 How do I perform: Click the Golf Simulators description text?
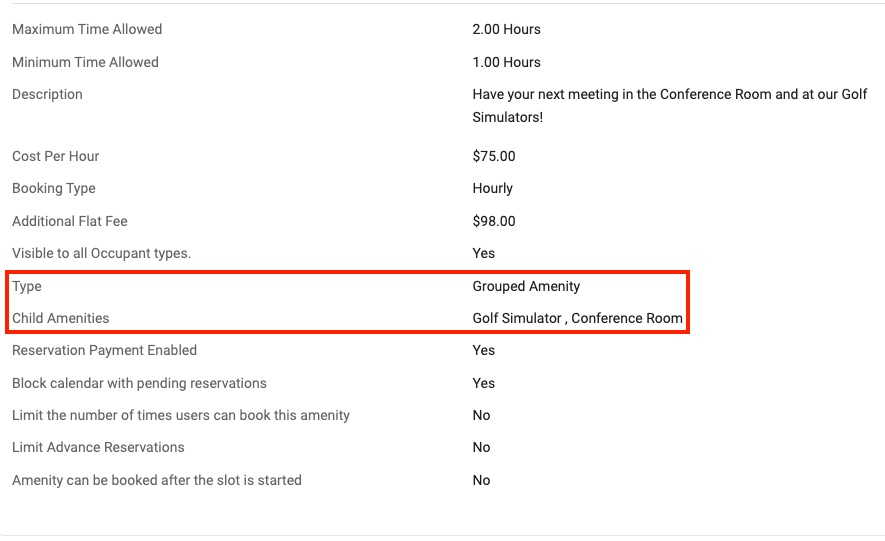tap(669, 105)
